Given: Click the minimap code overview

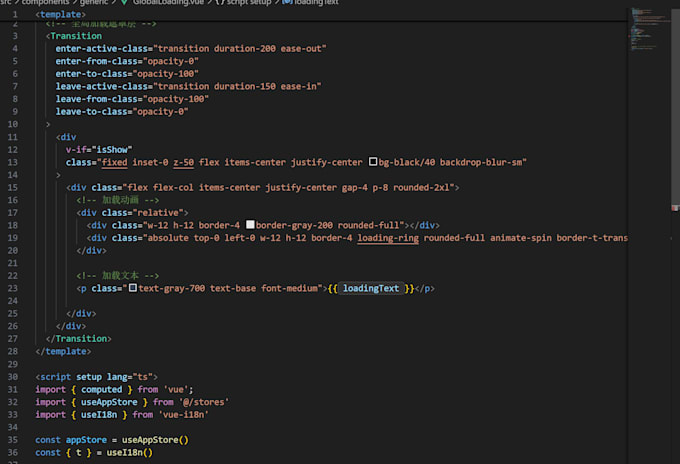Looking at the screenshot, I should [x=649, y=29].
